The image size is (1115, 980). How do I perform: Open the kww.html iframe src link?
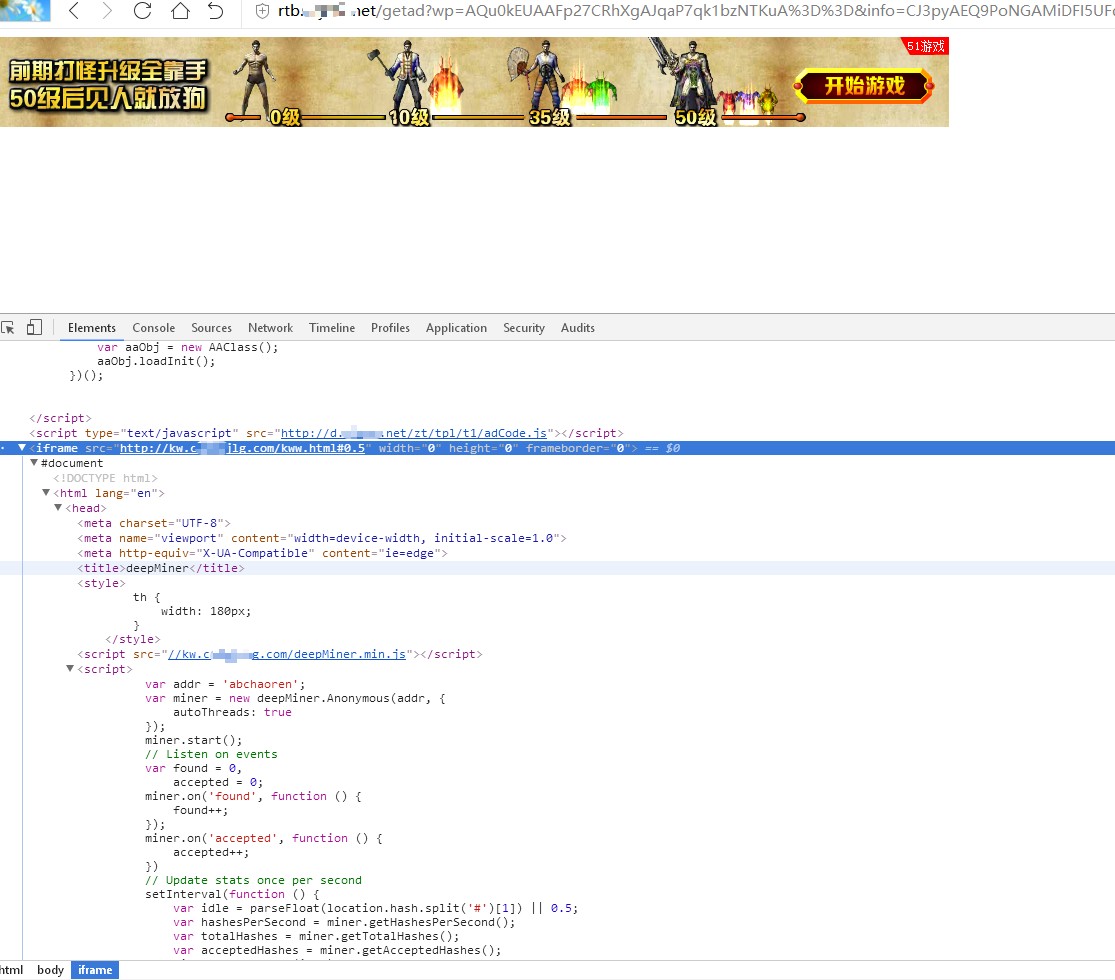[x=242, y=448]
